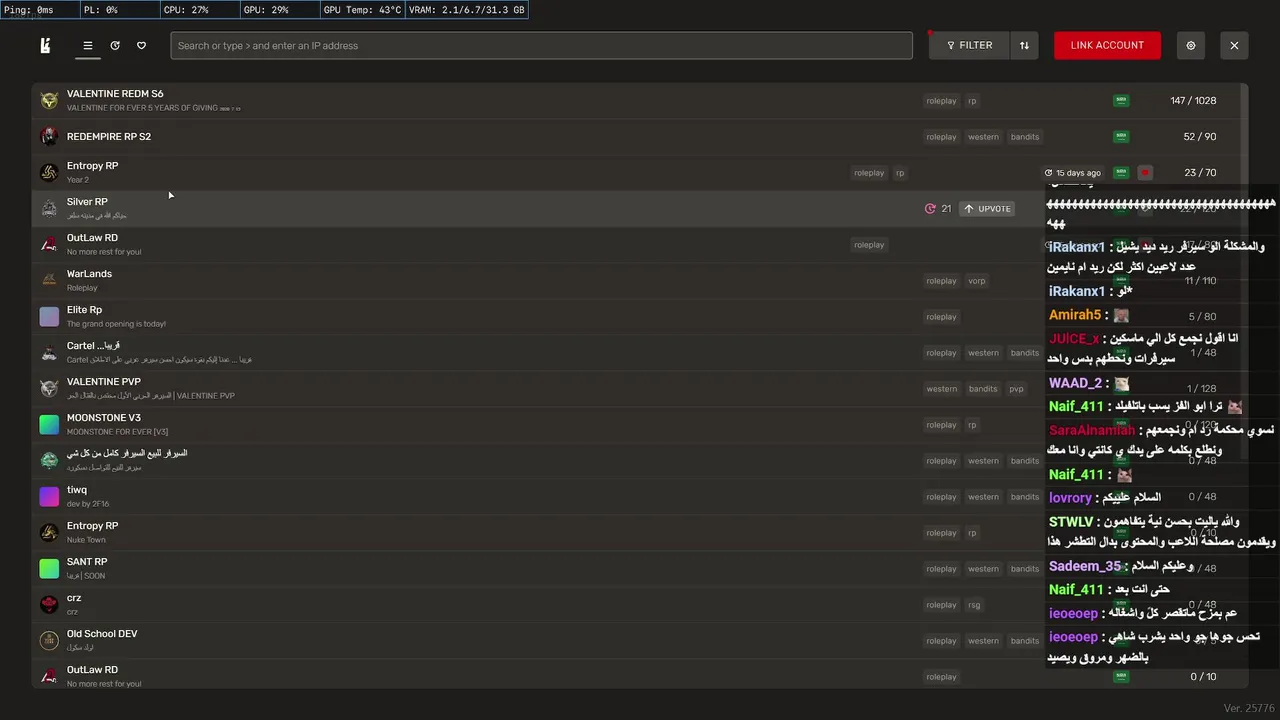Click the LINK ACCOUNT button
1280x720 pixels.
point(1107,45)
